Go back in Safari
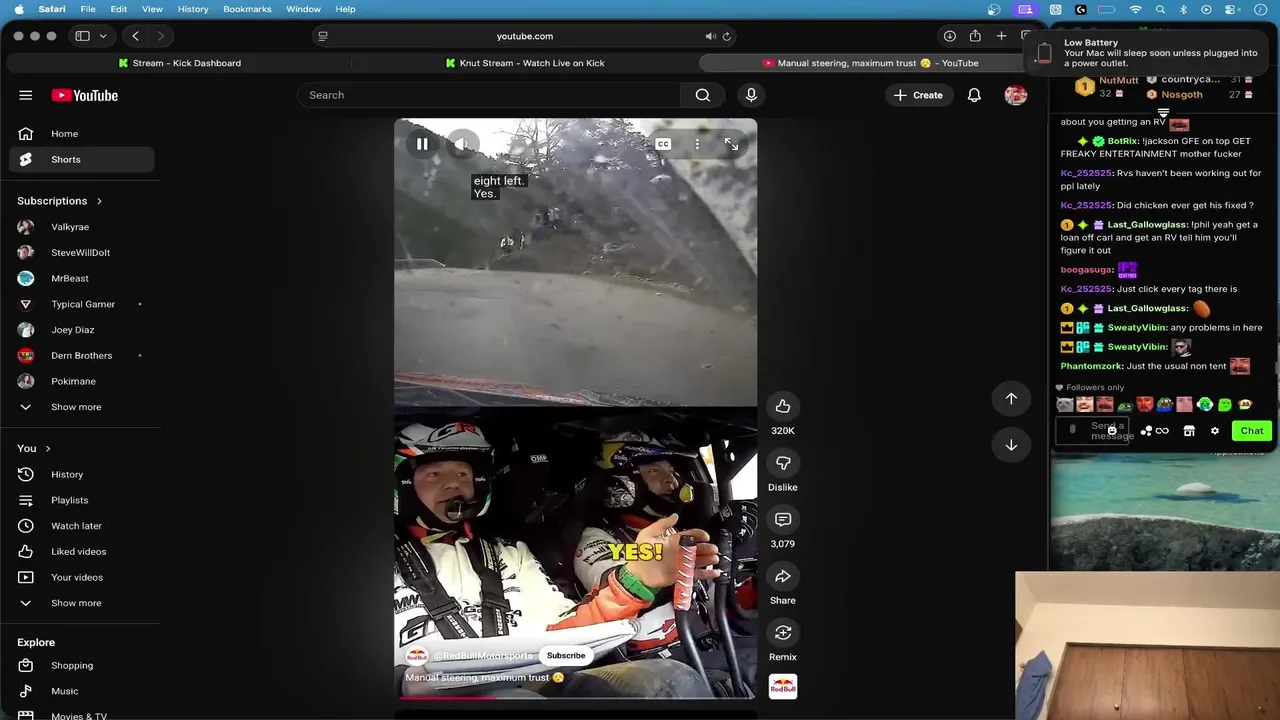The image size is (1280, 720). [136, 36]
